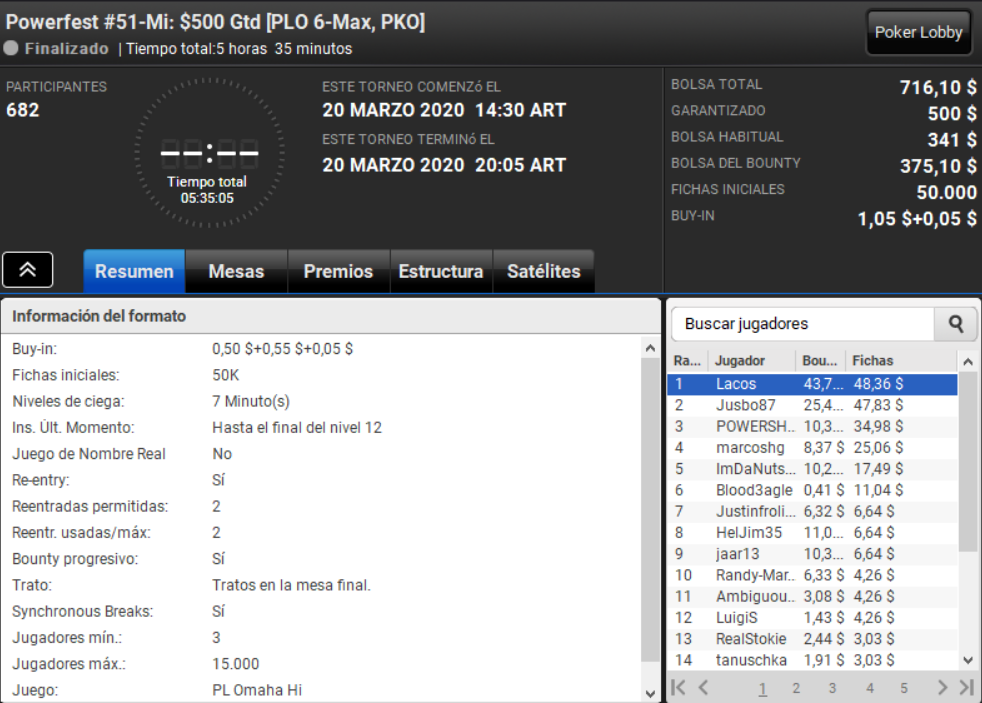Collapse the header with double-chevron button
Viewport: 982px width, 703px height.
(28, 270)
